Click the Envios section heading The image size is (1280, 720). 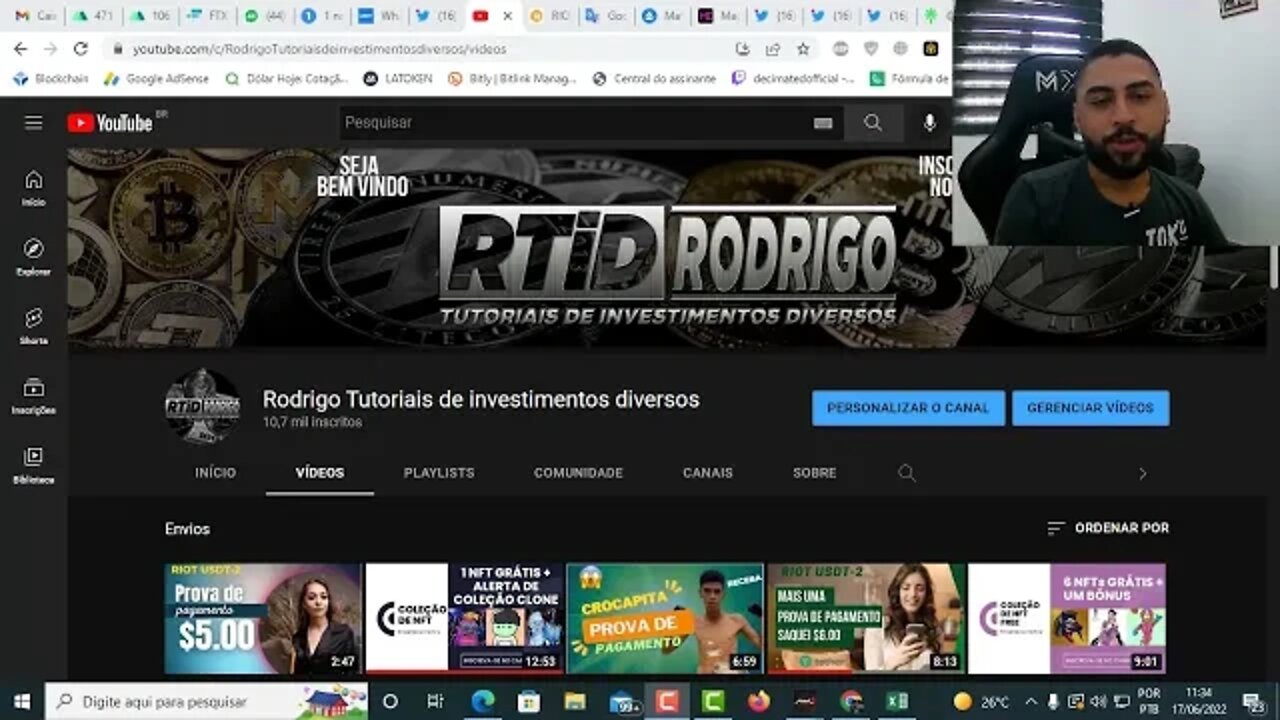187,529
